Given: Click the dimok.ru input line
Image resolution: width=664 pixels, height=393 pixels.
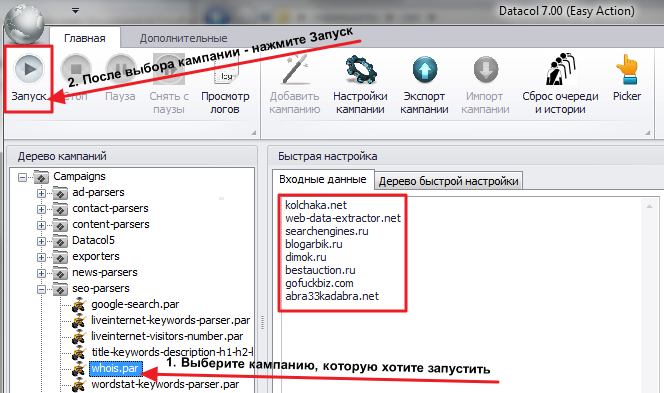Looking at the screenshot, I should pos(305,257).
